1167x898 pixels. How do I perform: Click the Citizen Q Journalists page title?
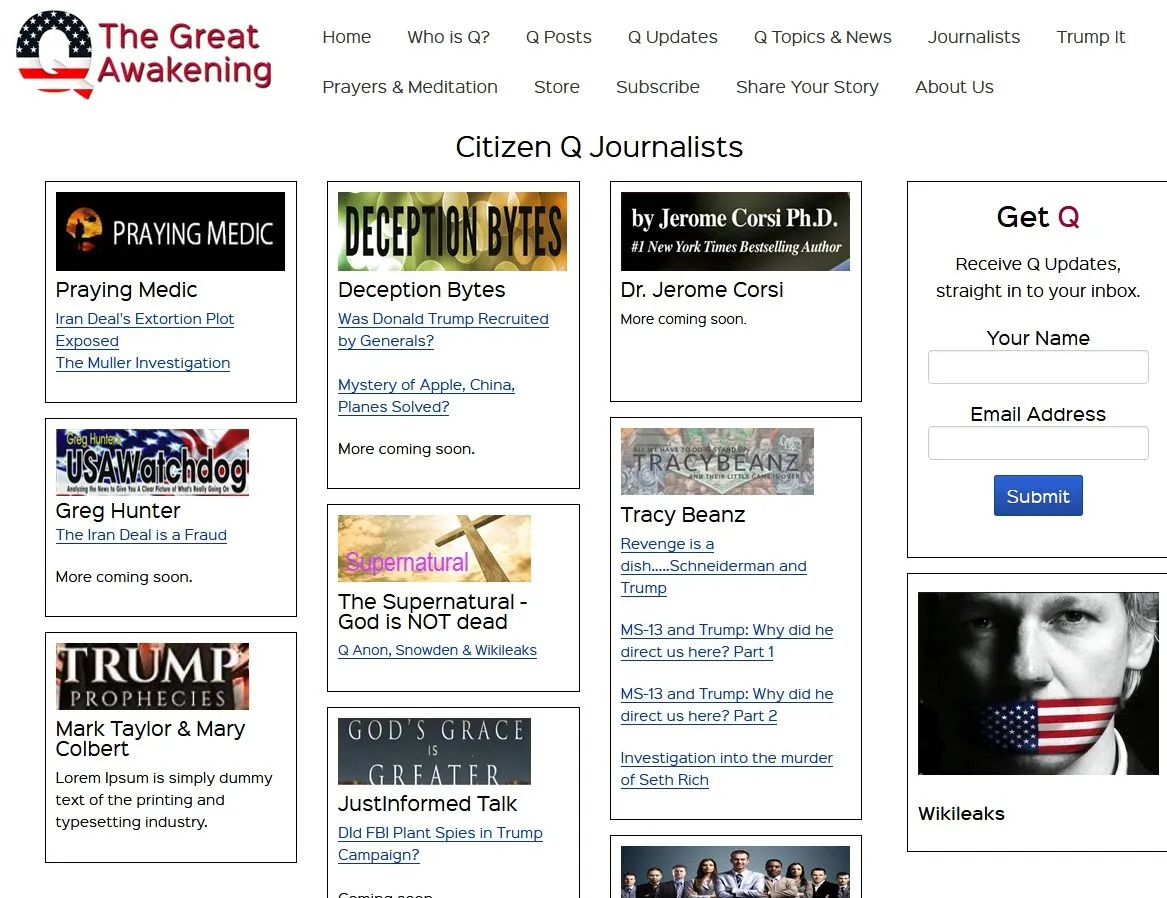599,147
